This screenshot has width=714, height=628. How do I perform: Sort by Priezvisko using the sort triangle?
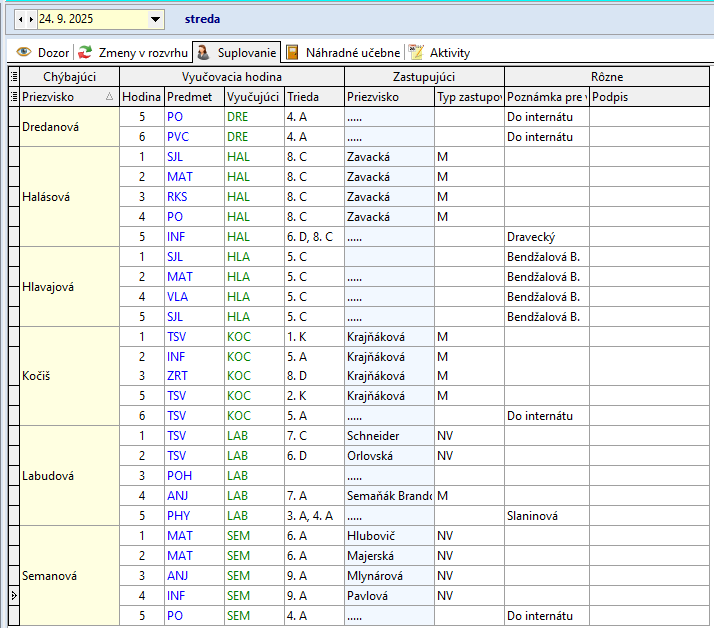point(109,97)
